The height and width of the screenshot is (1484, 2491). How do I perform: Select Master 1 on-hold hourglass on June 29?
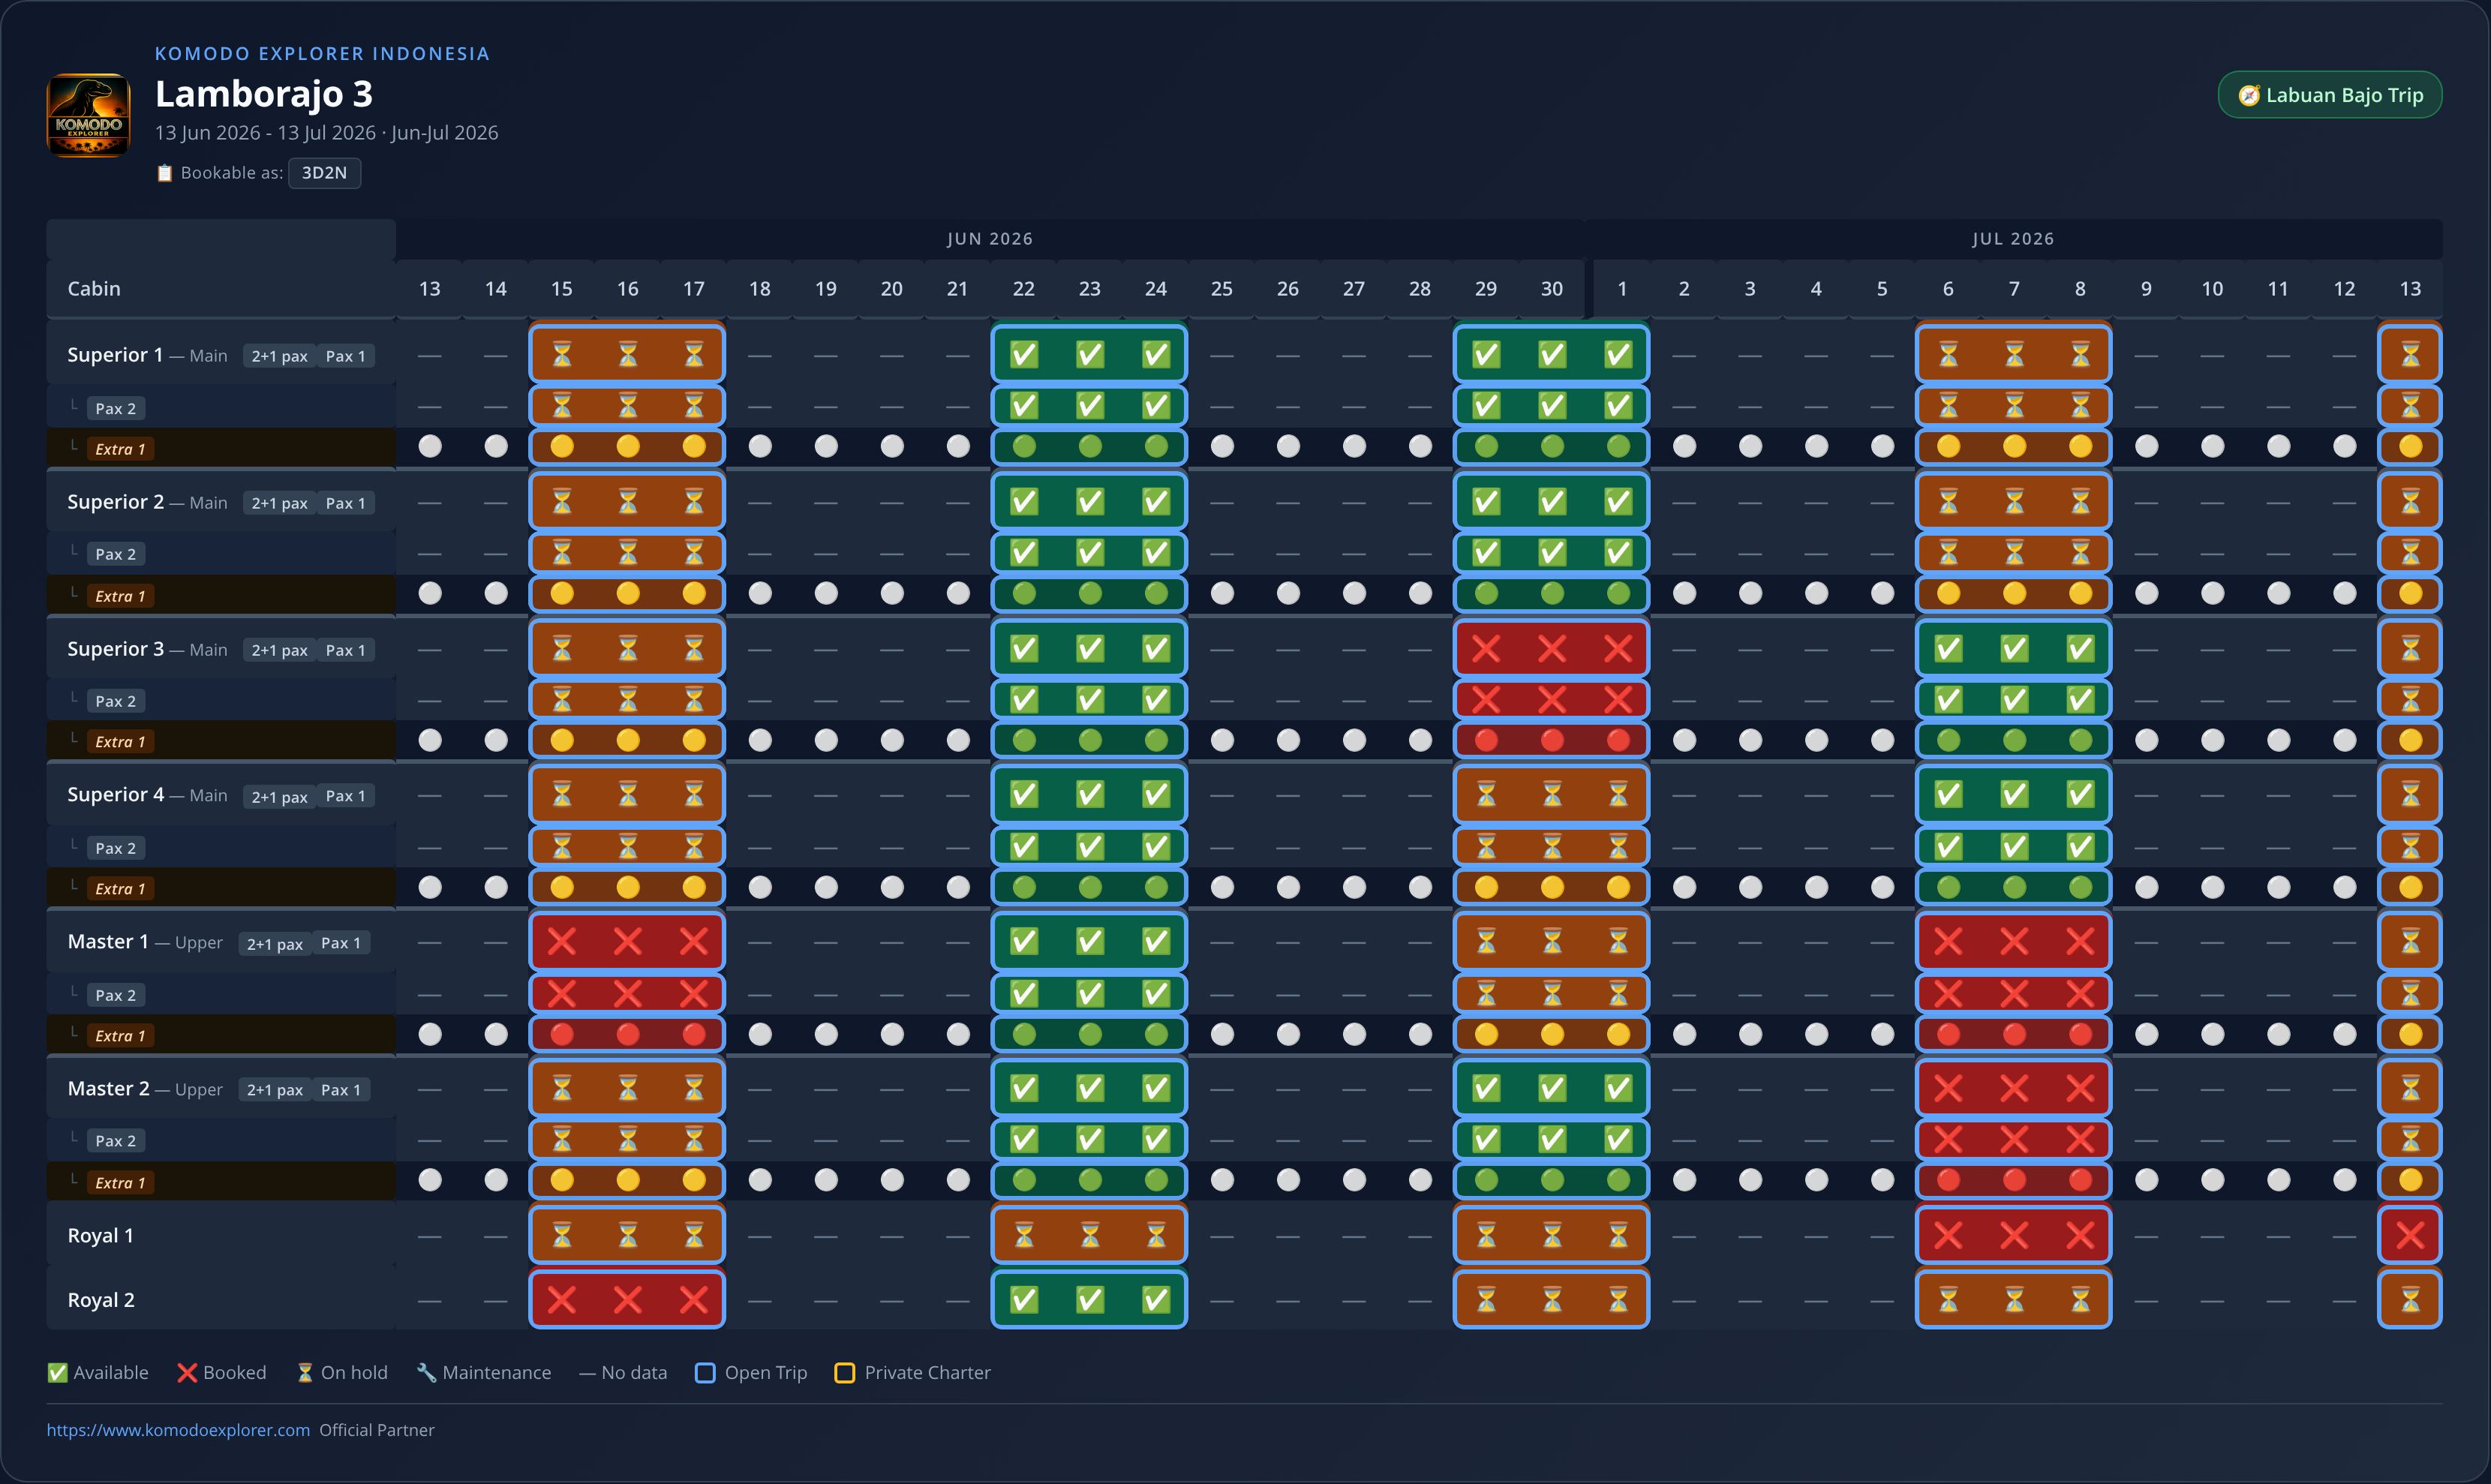pyautogui.click(x=1486, y=941)
